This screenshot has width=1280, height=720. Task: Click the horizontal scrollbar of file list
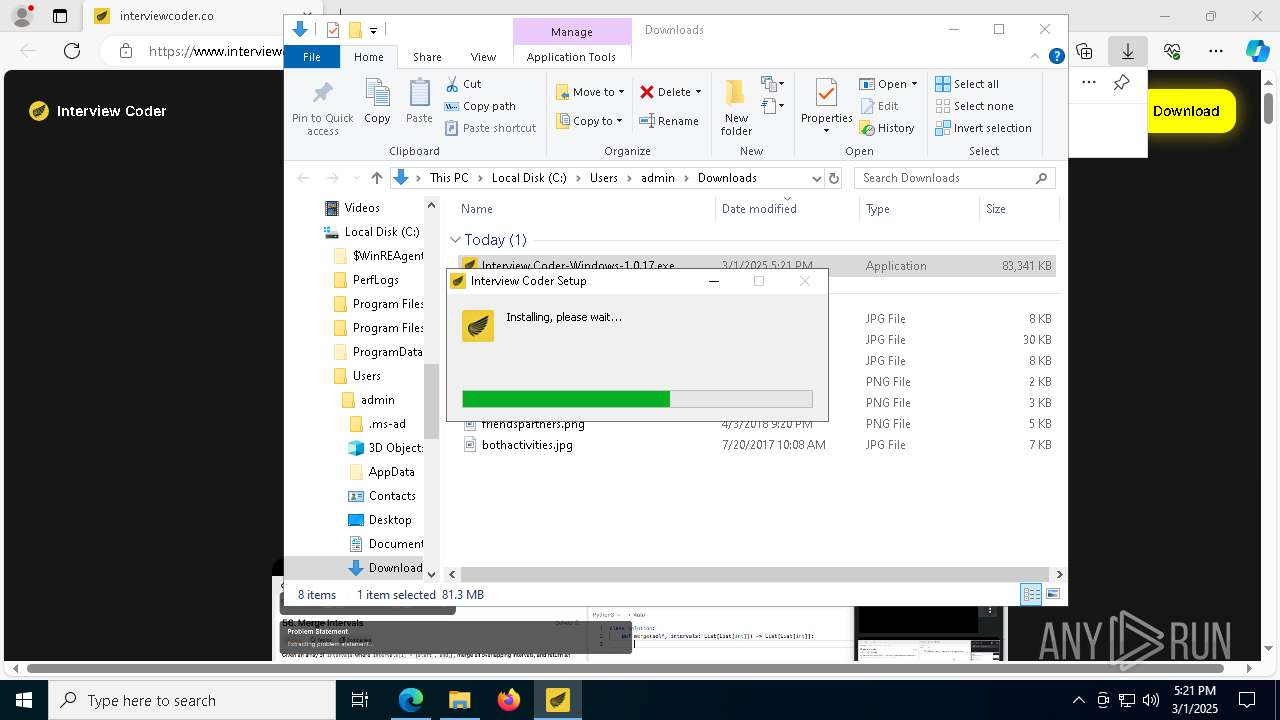pyautogui.click(x=755, y=574)
